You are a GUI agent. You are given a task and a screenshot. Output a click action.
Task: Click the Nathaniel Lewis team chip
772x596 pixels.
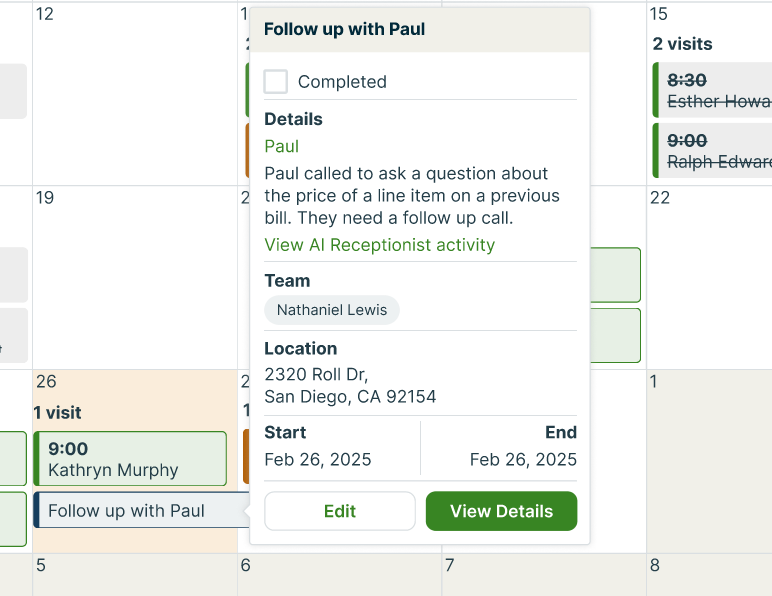(332, 310)
